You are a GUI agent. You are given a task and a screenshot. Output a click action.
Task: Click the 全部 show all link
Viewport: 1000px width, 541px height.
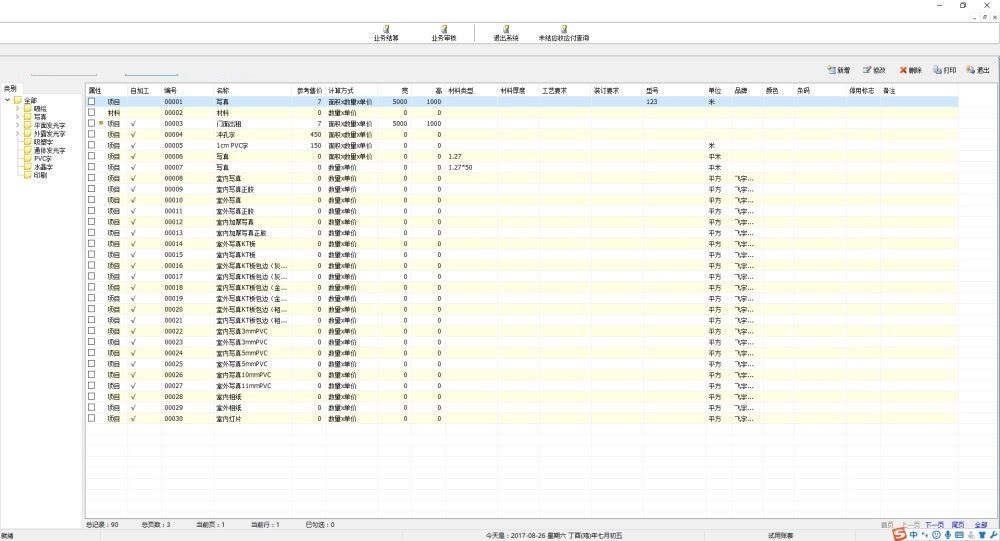pyautogui.click(x=981, y=525)
